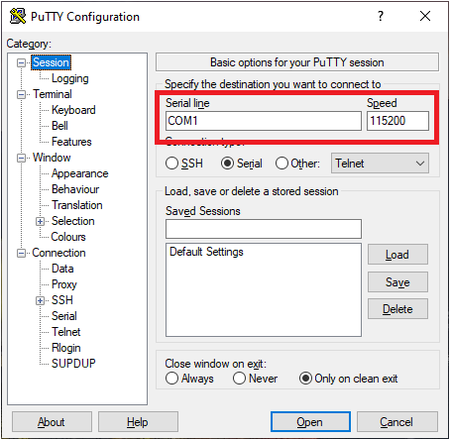Viewport: 450px width, 439px height.
Task: Click the Save session button
Action: (398, 282)
